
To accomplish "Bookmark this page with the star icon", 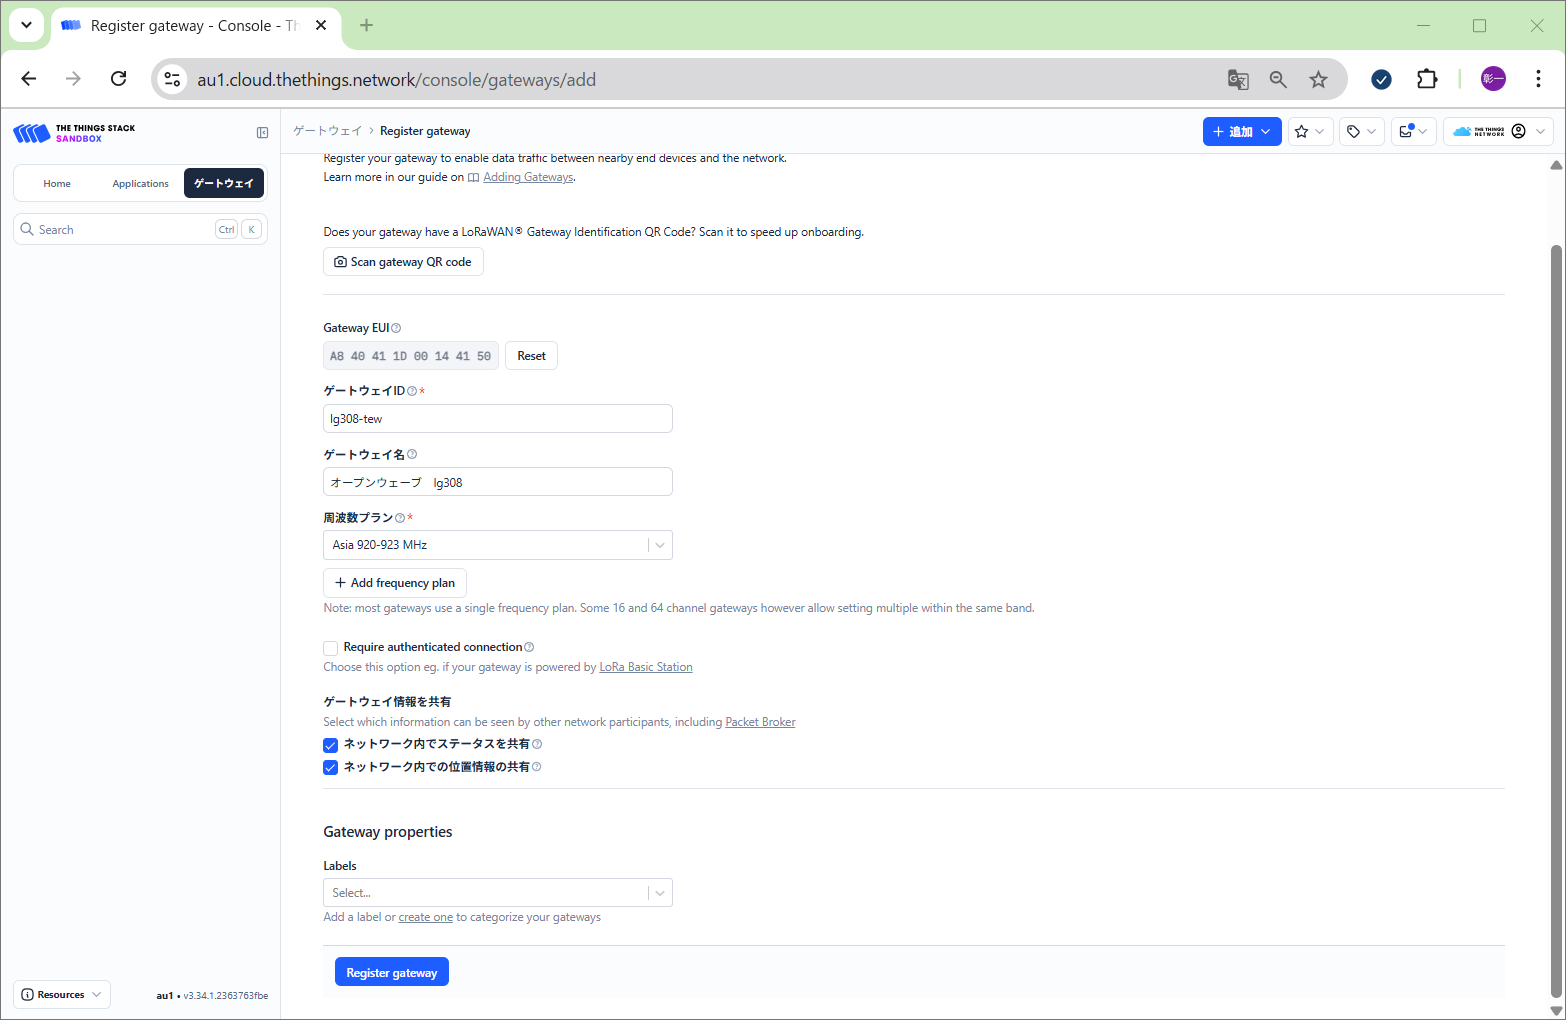I will [1318, 80].
